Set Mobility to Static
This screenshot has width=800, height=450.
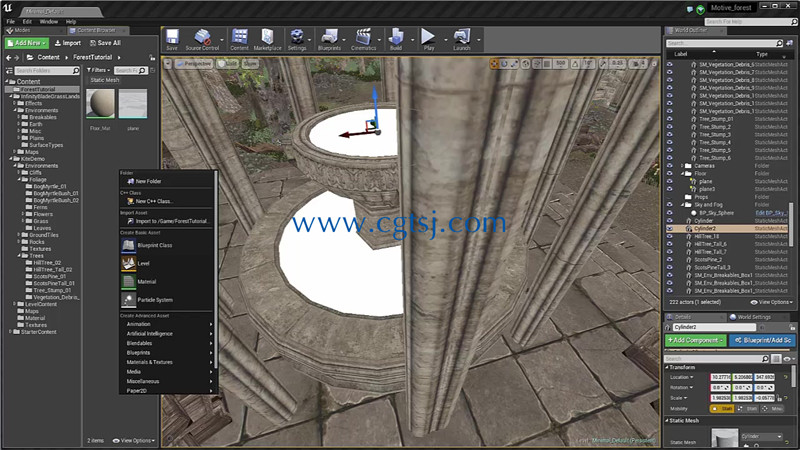pyautogui.click(x=721, y=409)
